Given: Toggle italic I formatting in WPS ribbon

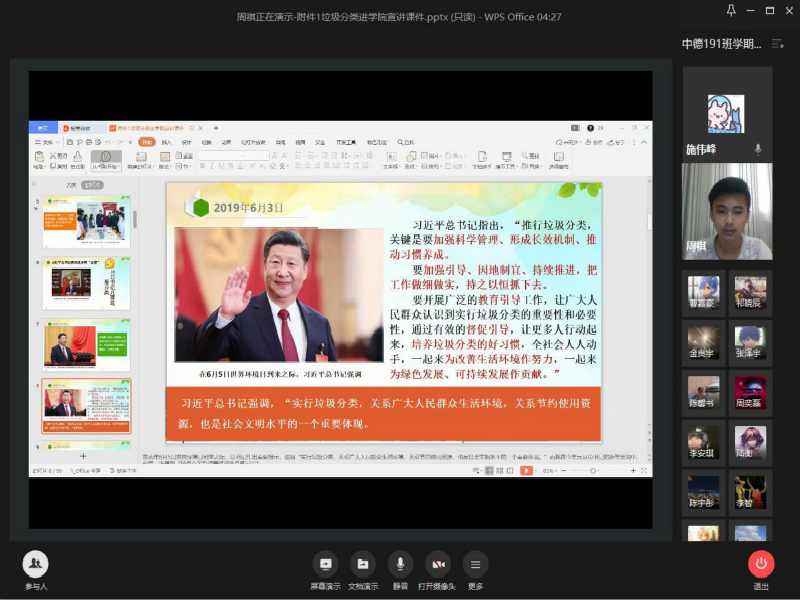Looking at the screenshot, I should point(212,166).
